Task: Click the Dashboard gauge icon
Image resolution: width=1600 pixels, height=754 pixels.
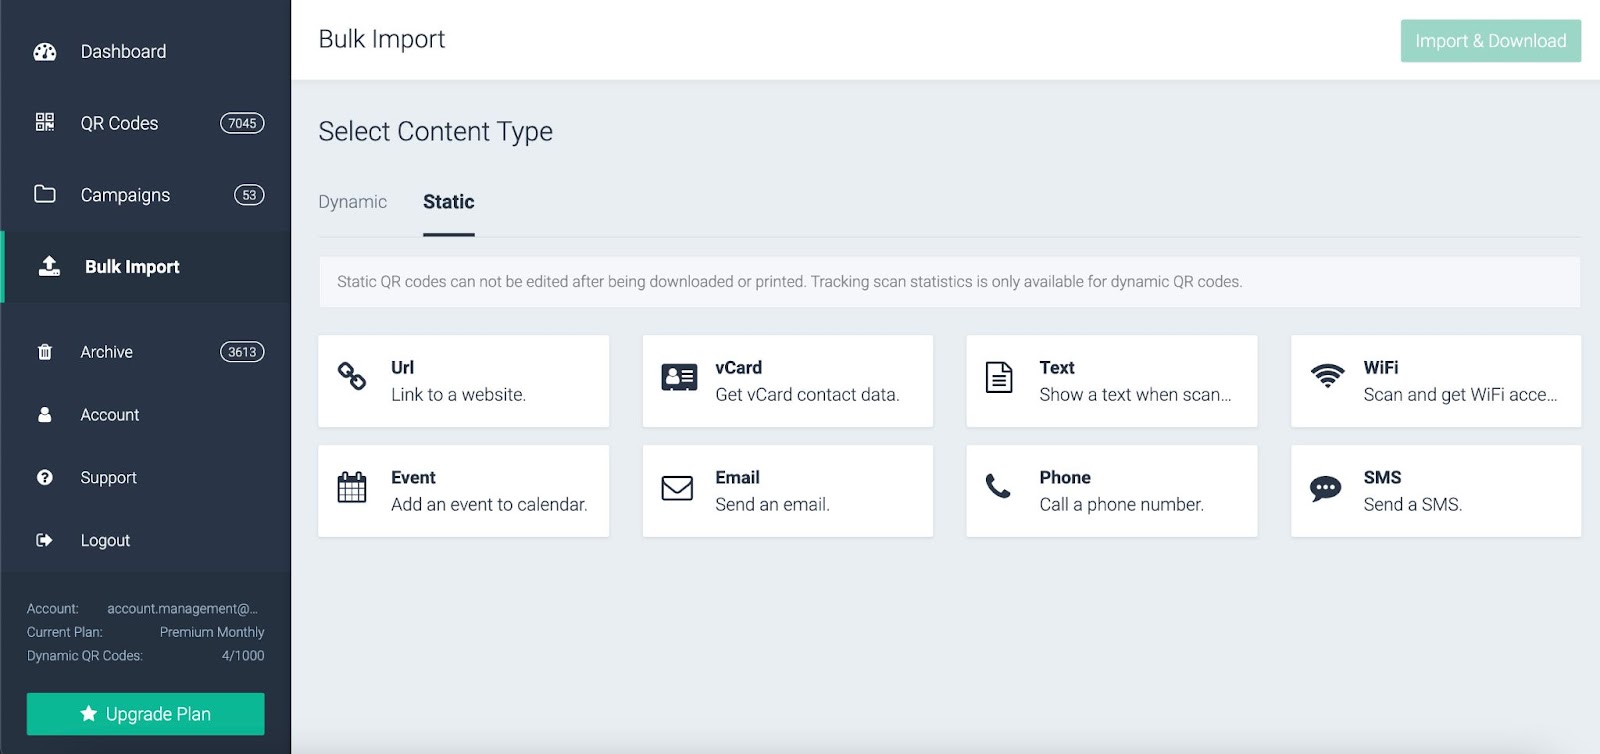Action: coord(45,52)
